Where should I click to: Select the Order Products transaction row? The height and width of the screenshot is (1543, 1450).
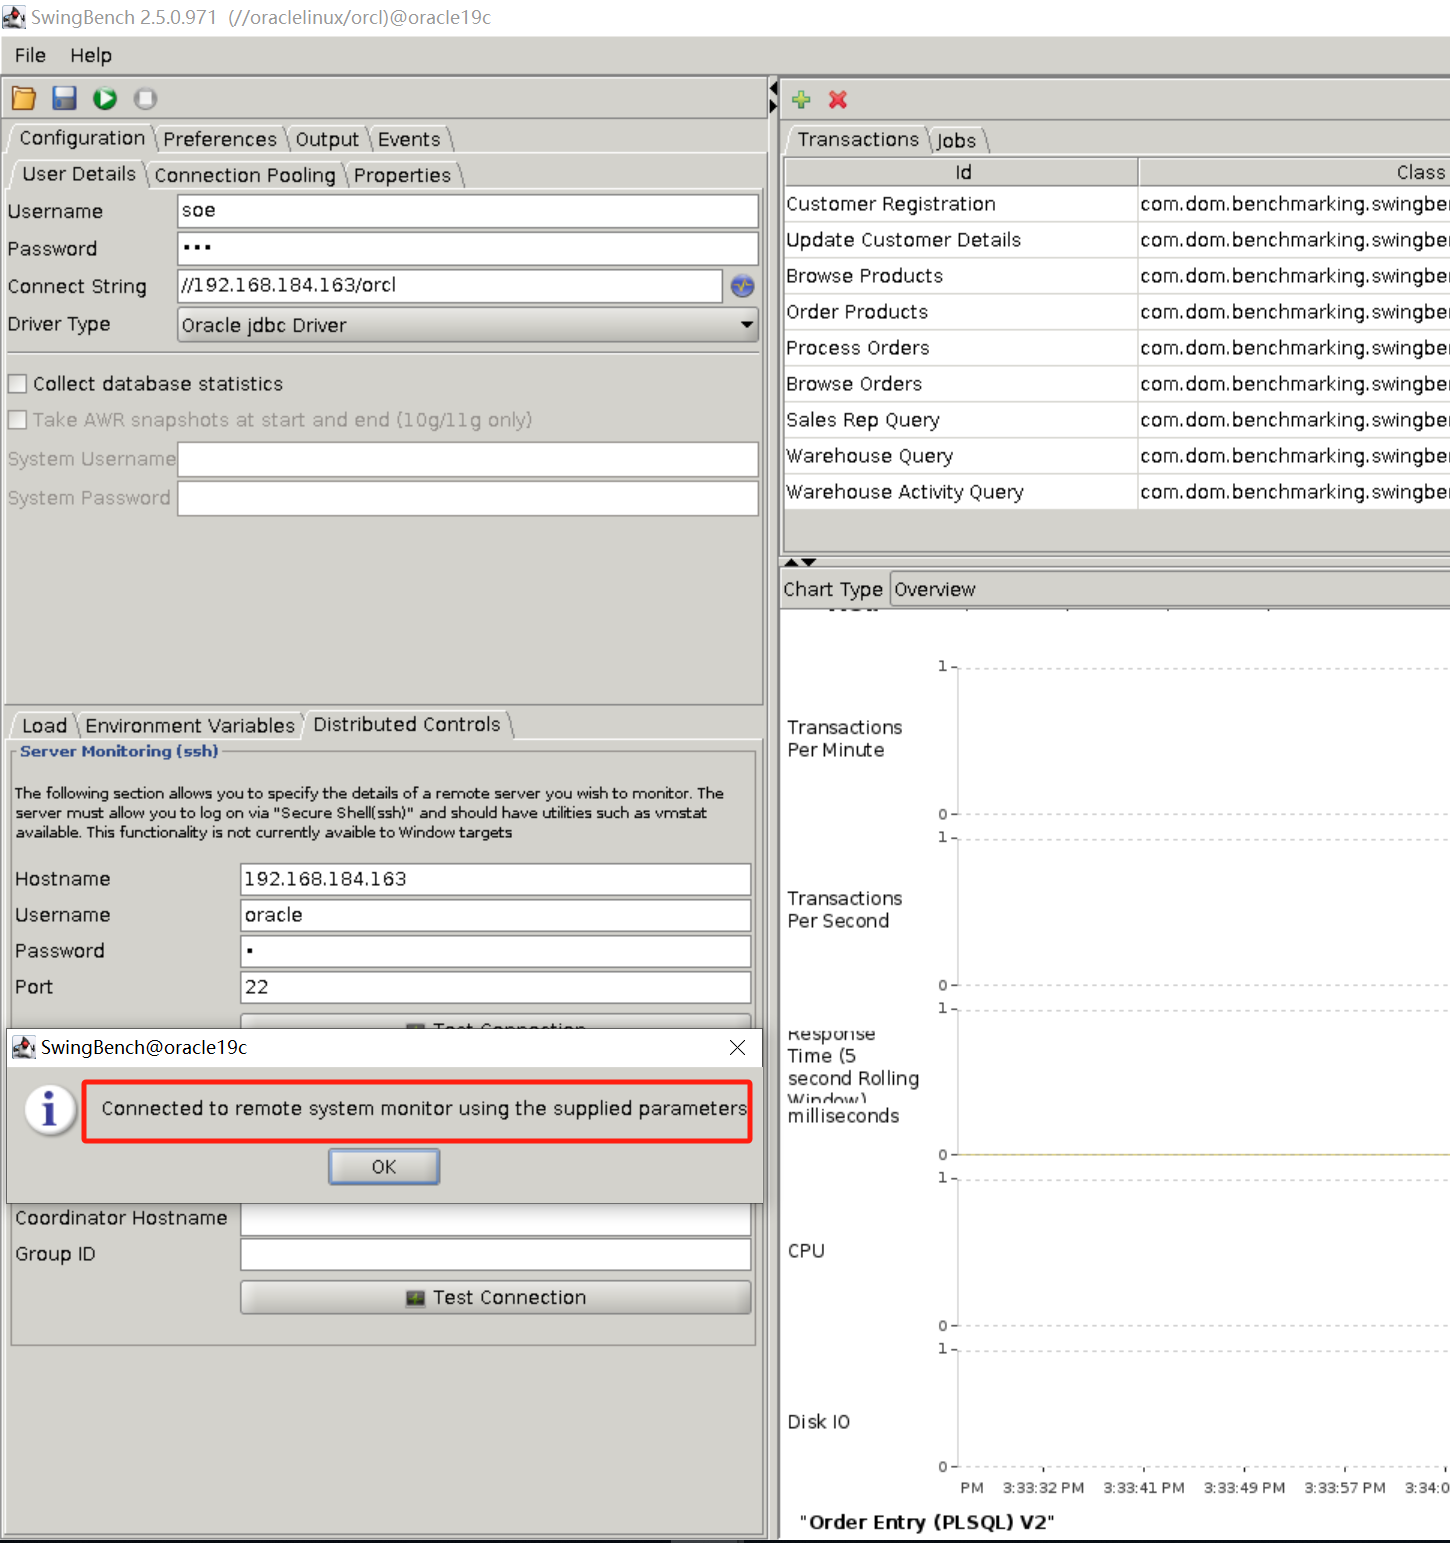point(1117,312)
